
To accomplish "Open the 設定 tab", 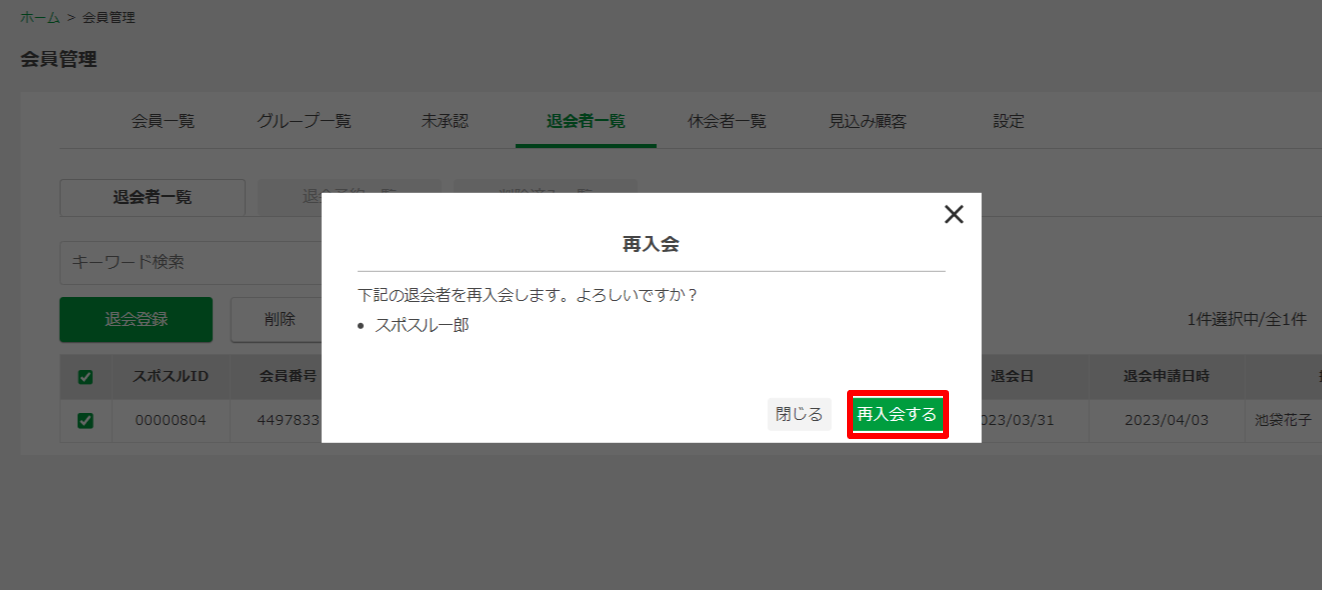I will [x=1009, y=121].
